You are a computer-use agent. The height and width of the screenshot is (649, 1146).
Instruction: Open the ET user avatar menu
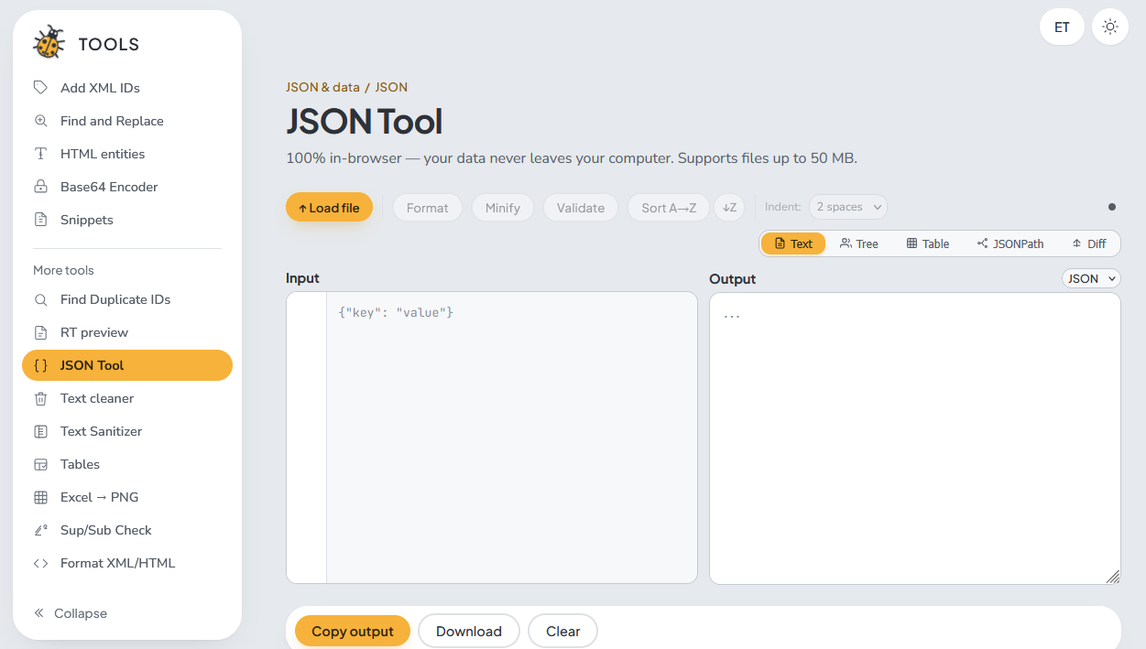coord(1062,27)
